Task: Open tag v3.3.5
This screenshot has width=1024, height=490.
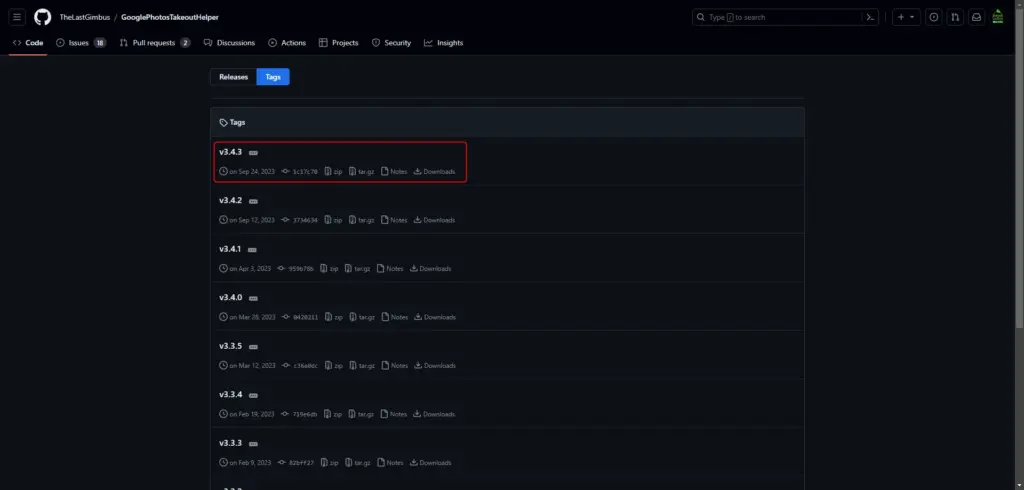Action: click(231, 346)
